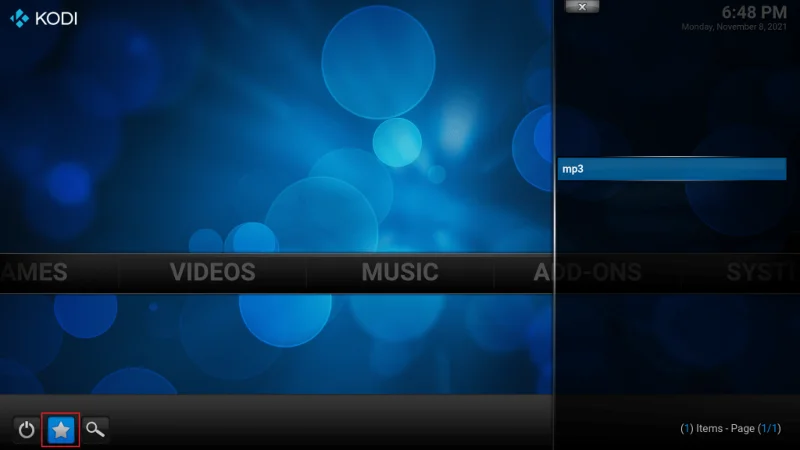Click the 6:48 PM clock
The width and height of the screenshot is (800, 450).
tap(754, 12)
